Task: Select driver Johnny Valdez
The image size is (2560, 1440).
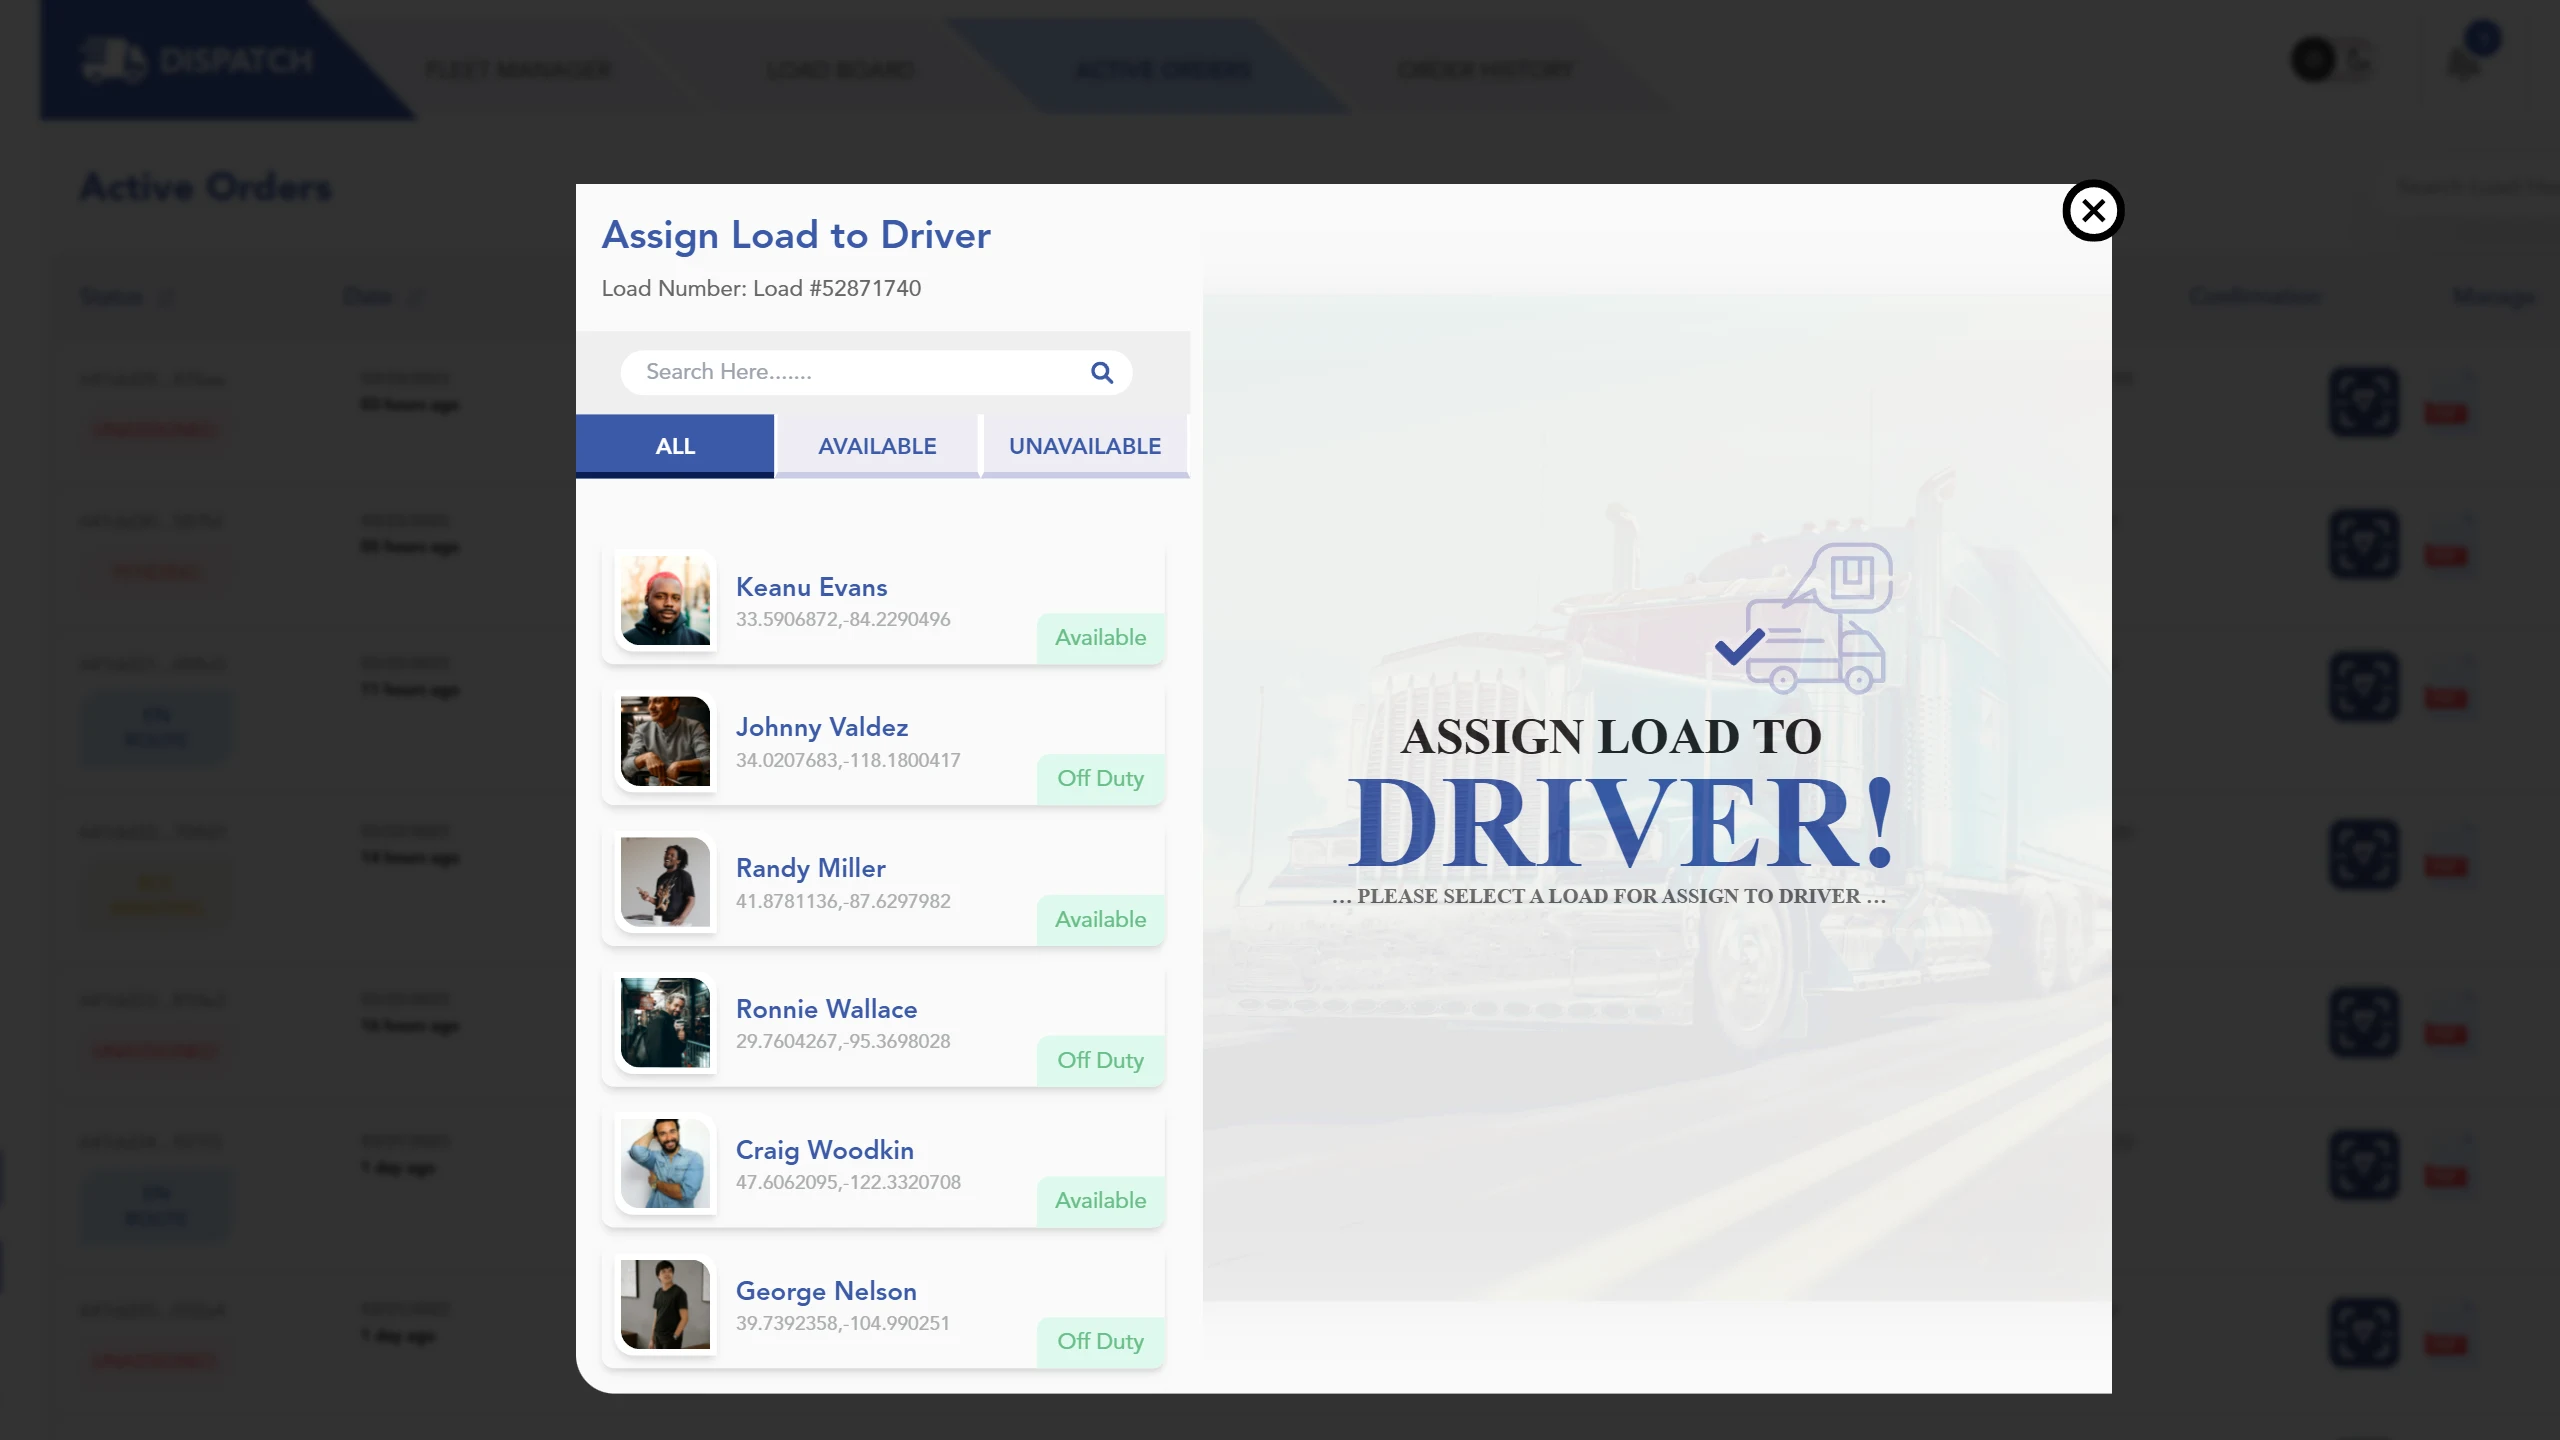Action: tap(883, 744)
